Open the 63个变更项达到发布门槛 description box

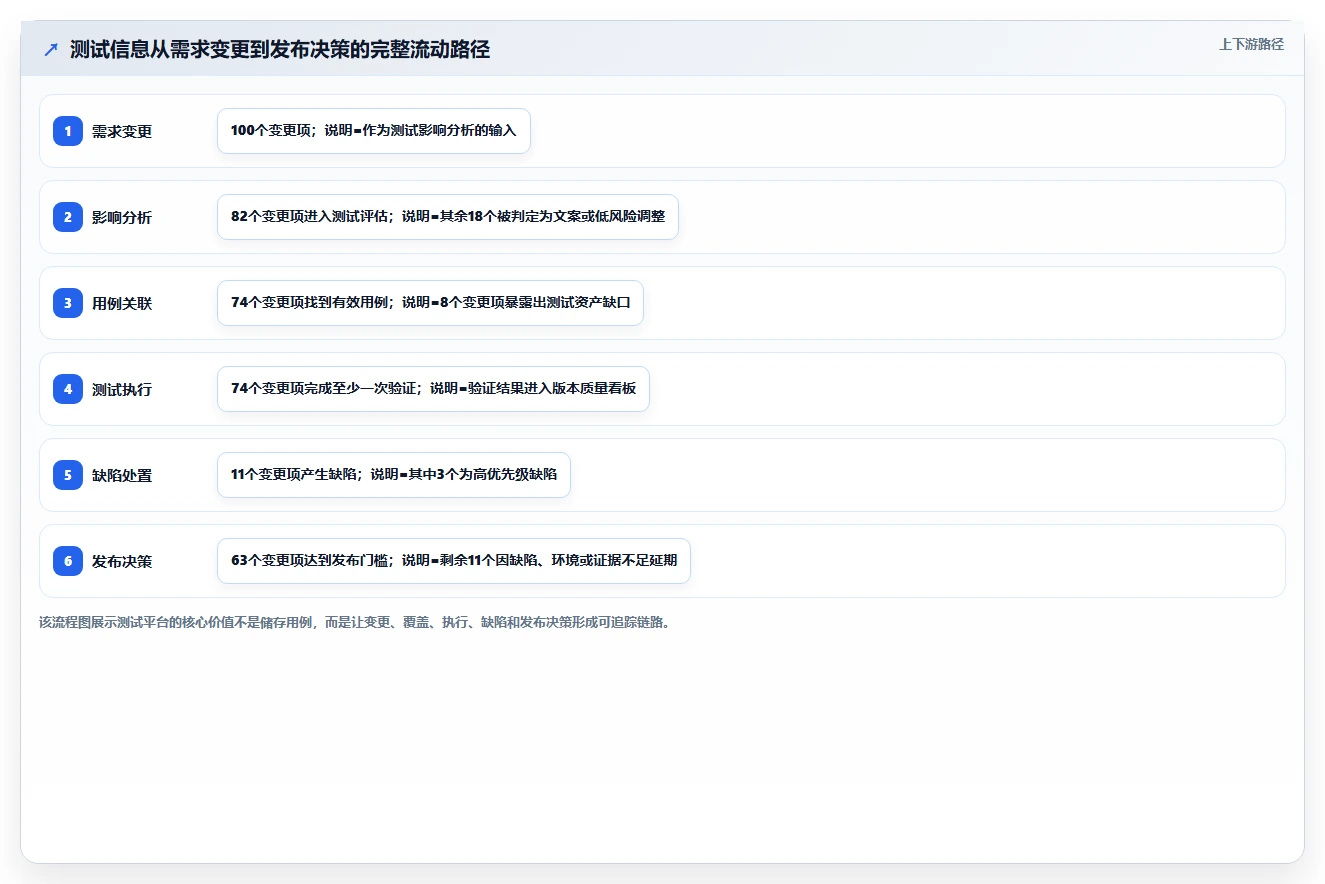click(454, 561)
